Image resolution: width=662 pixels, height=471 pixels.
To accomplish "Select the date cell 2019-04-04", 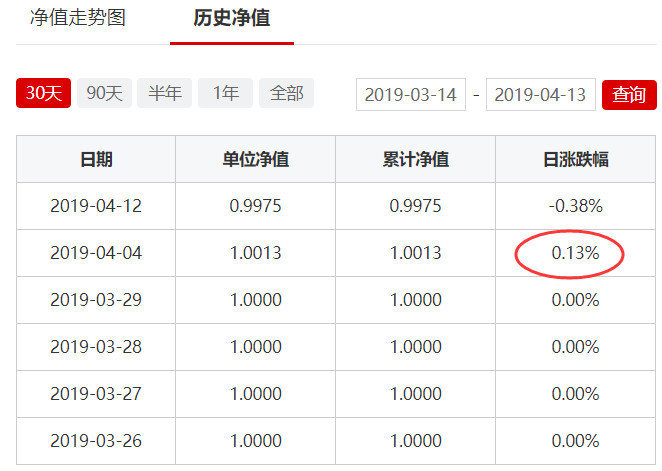I will (x=96, y=253).
